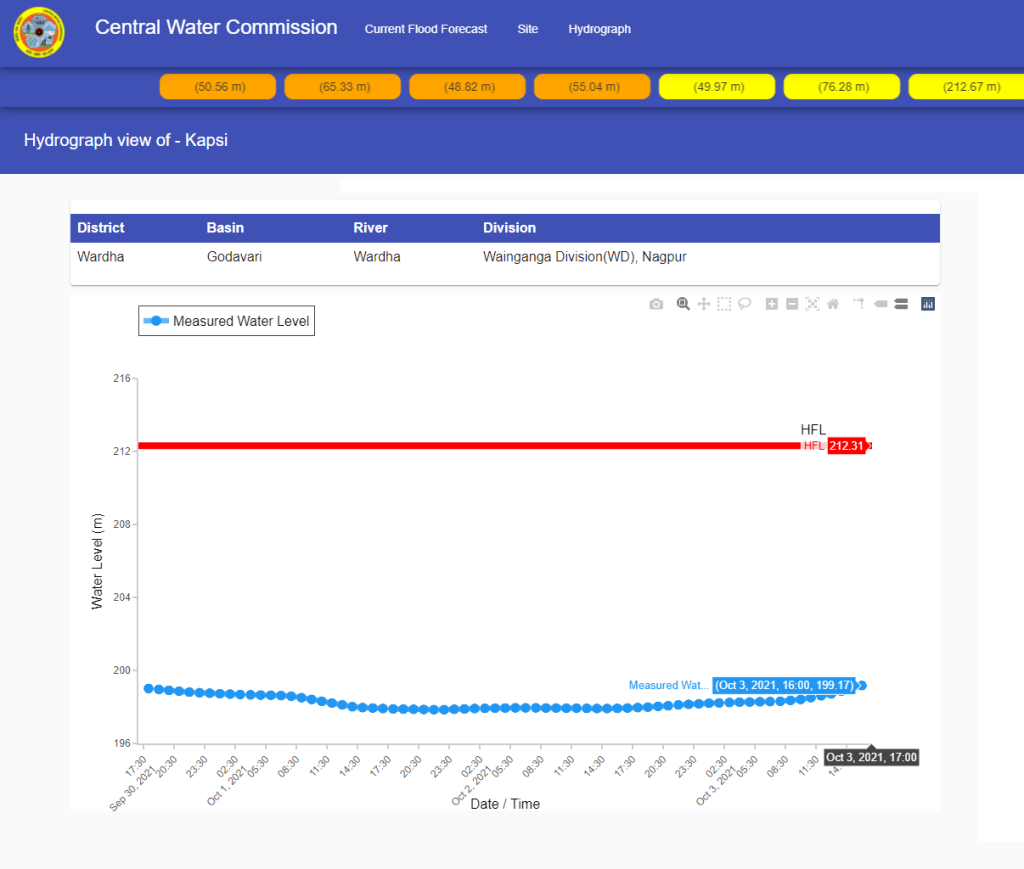Toggle Measured Water Level legend entry

[227, 321]
